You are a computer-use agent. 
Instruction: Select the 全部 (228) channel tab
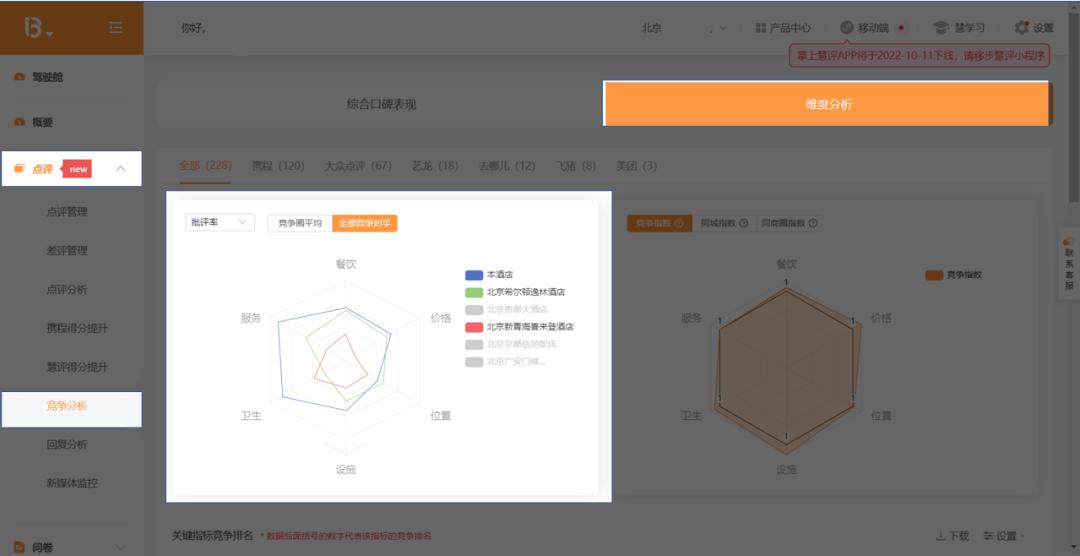coord(205,166)
